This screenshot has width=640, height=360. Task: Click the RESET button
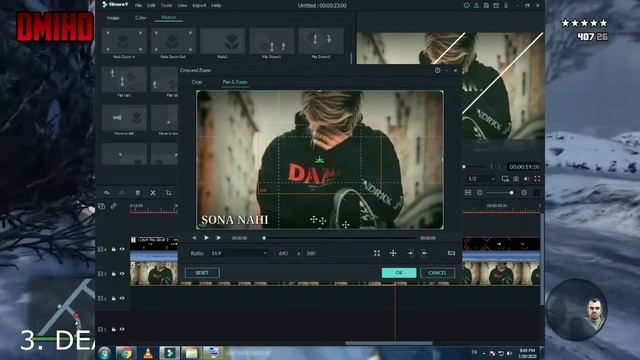pyautogui.click(x=202, y=273)
